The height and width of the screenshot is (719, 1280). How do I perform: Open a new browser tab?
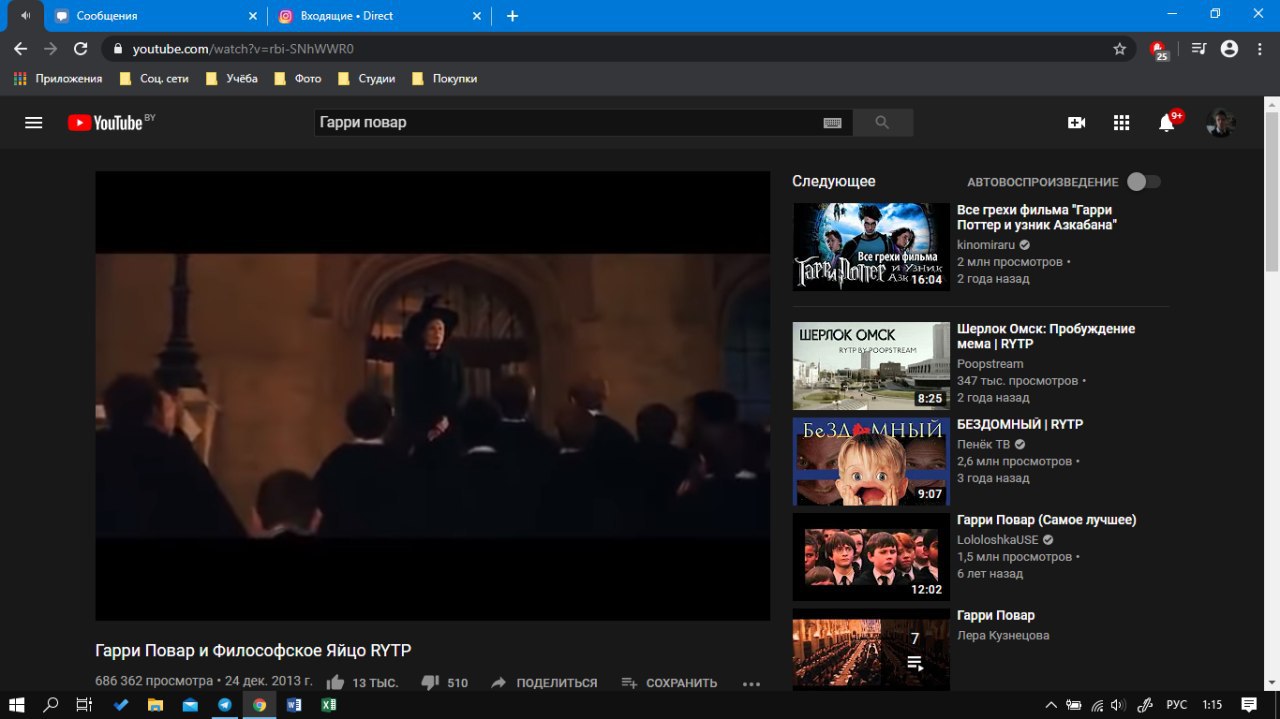click(x=512, y=16)
